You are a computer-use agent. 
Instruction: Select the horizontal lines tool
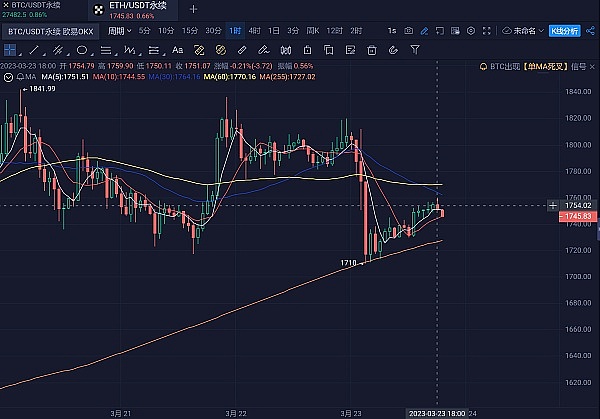point(106,50)
